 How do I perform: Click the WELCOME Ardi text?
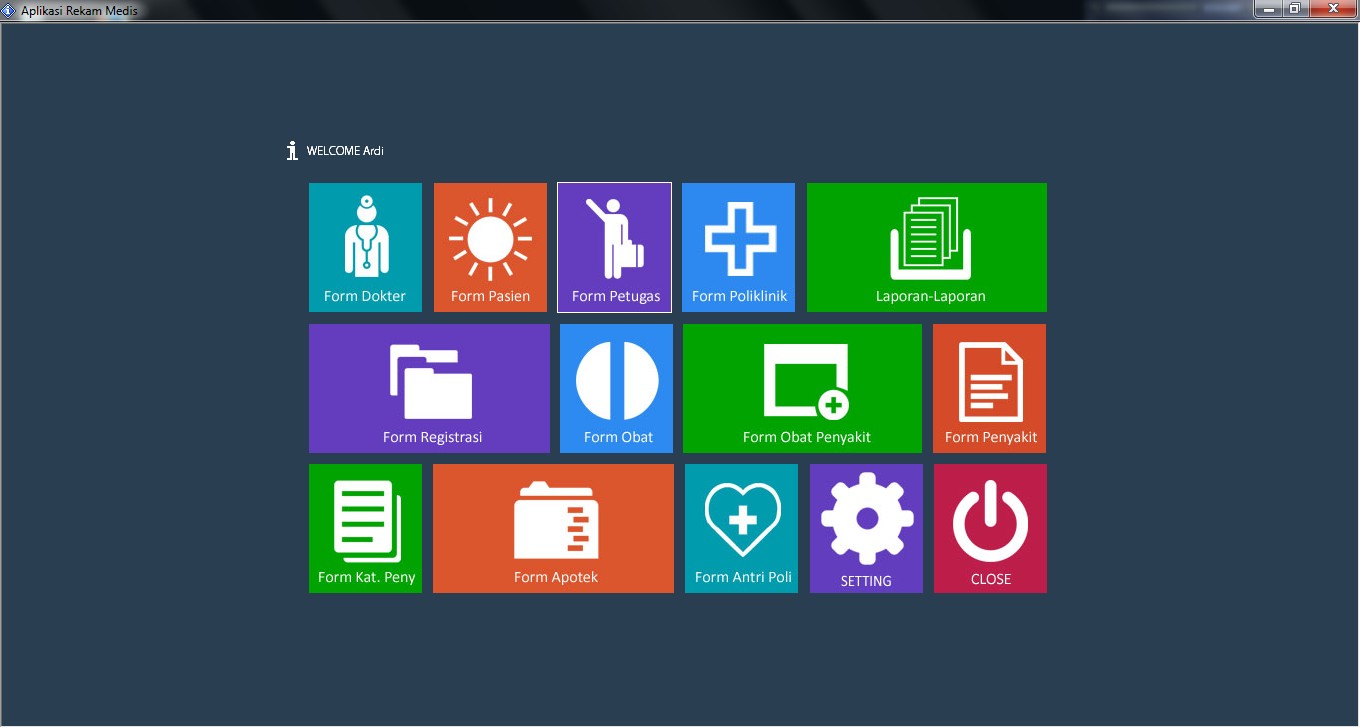[345, 151]
